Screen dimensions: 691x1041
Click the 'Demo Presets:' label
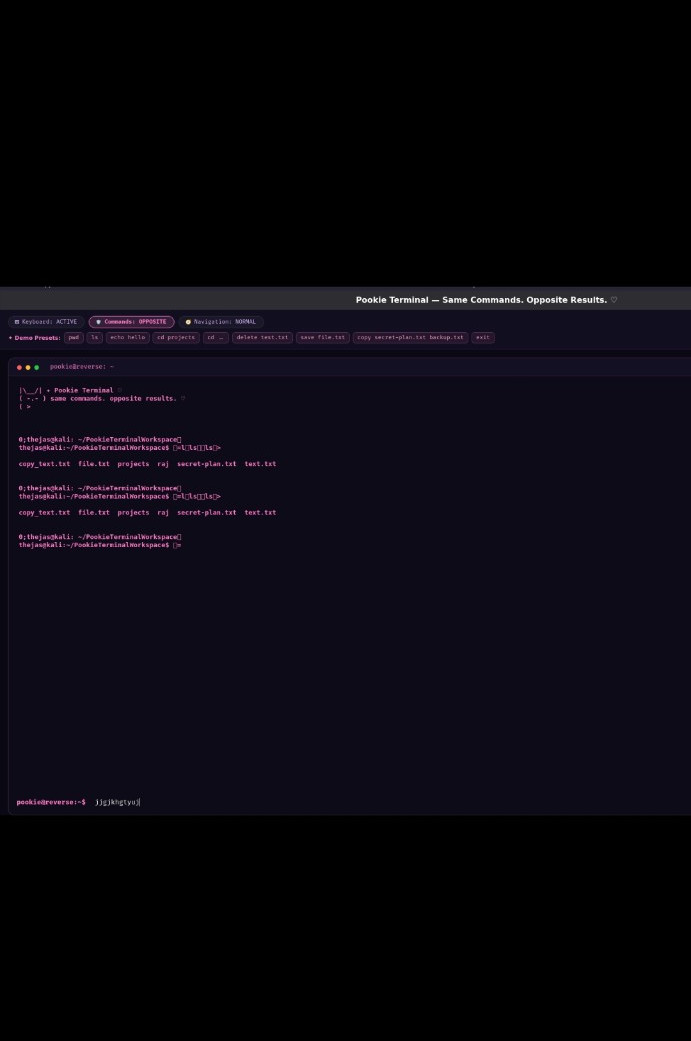click(x=35, y=338)
